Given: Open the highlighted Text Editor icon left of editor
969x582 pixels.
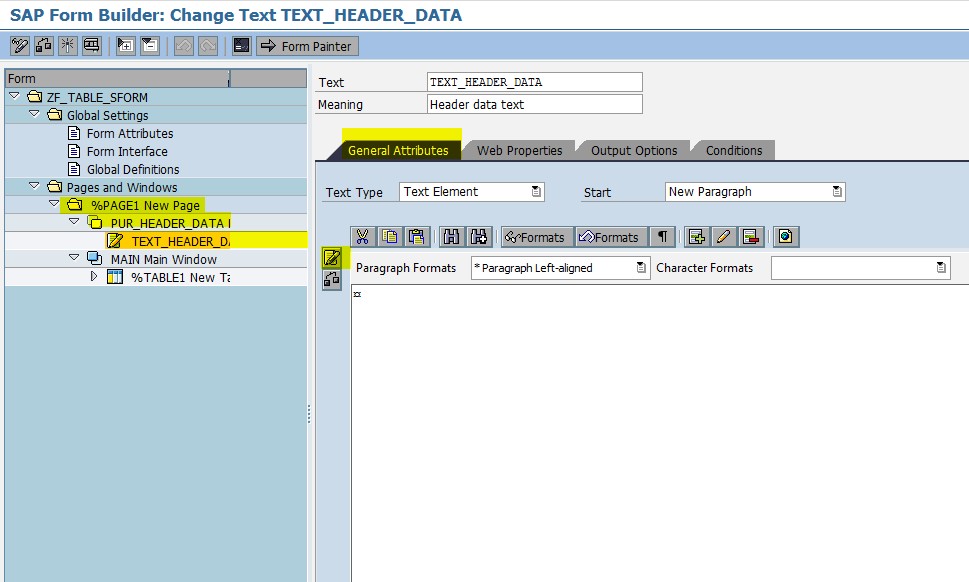Looking at the screenshot, I should click(332, 257).
